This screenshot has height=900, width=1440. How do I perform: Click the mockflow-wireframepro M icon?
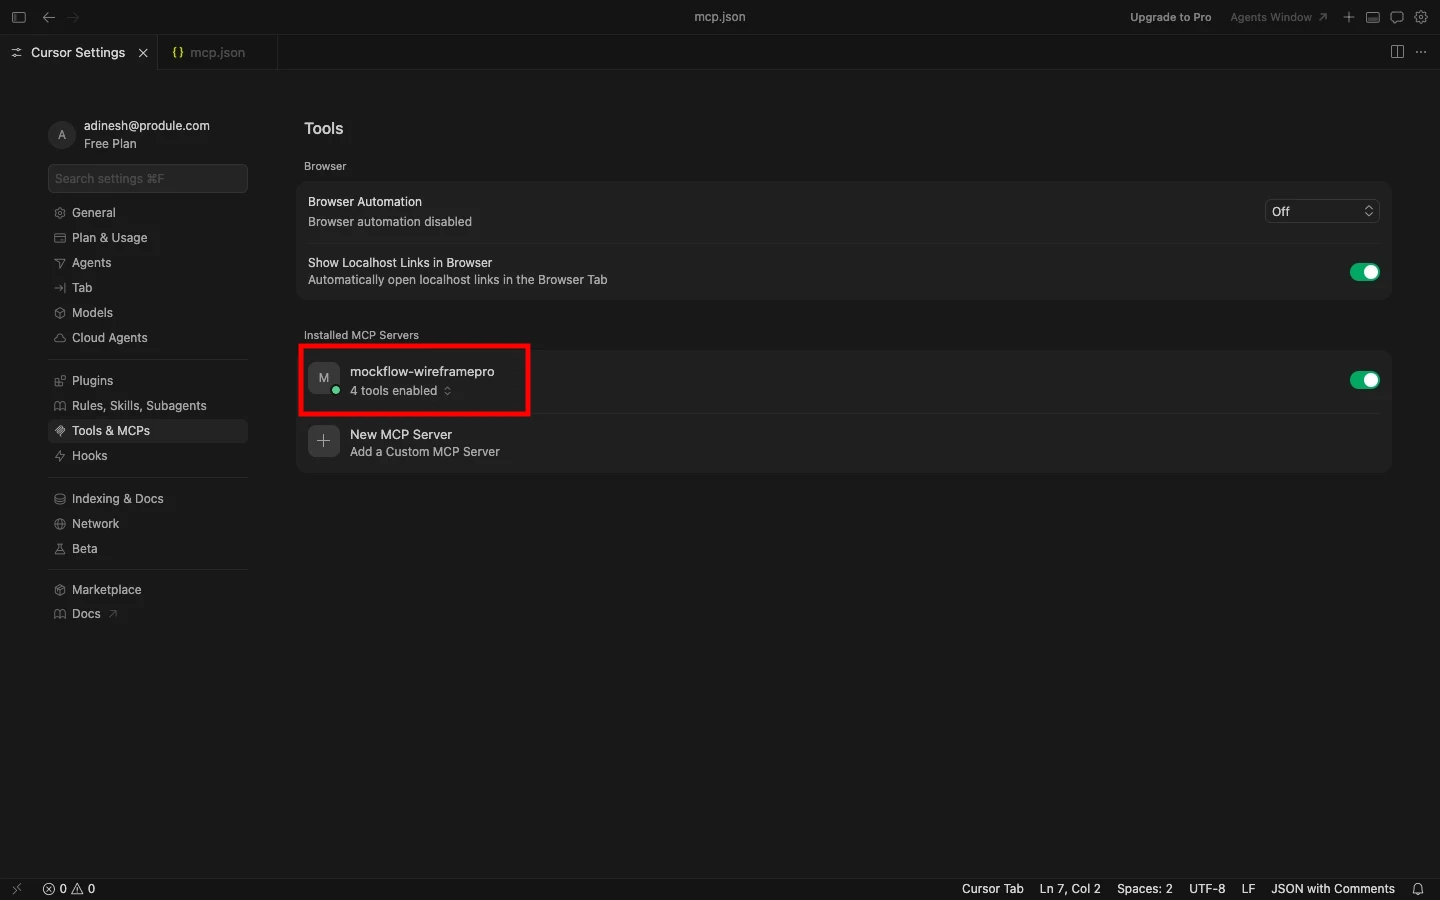click(x=324, y=378)
